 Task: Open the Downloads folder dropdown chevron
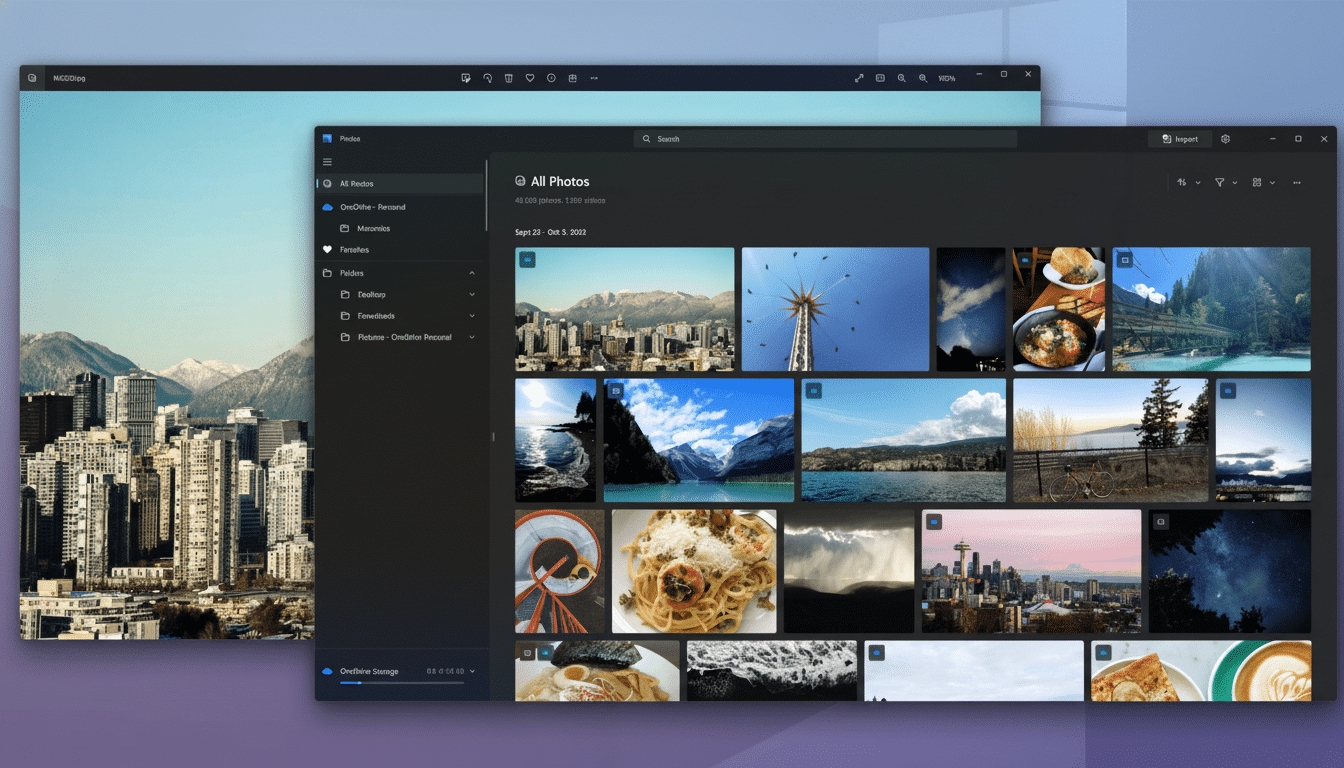pos(470,315)
